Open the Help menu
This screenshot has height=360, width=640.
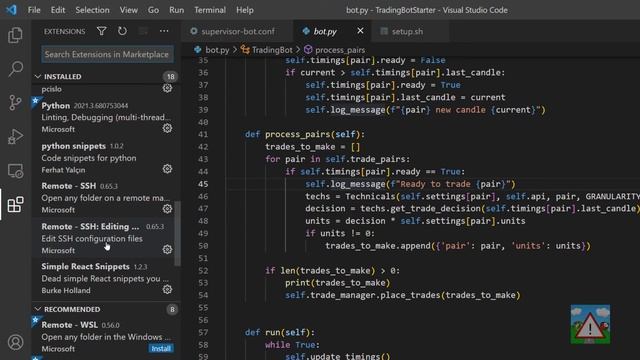click(x=244, y=10)
